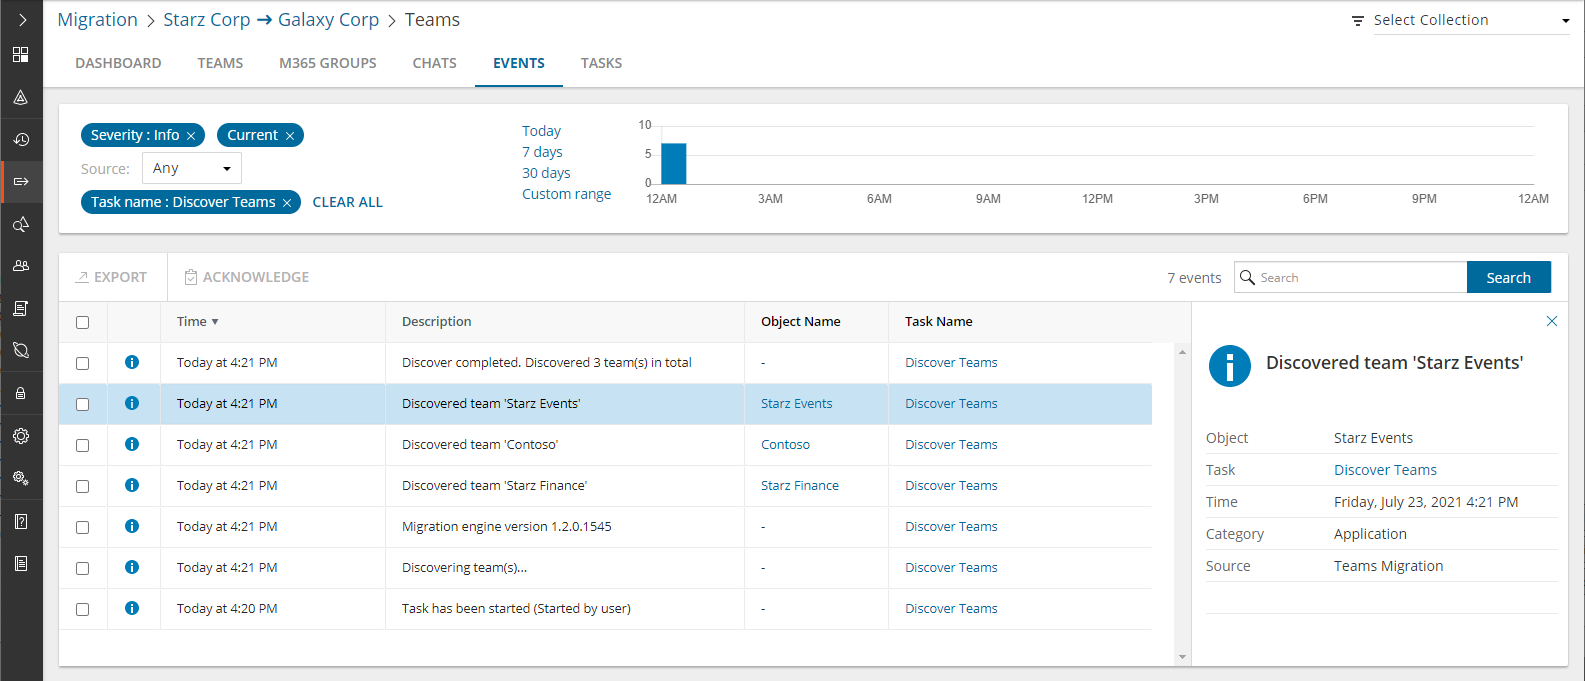Select checkbox for 'Task has been started' row

coord(83,609)
